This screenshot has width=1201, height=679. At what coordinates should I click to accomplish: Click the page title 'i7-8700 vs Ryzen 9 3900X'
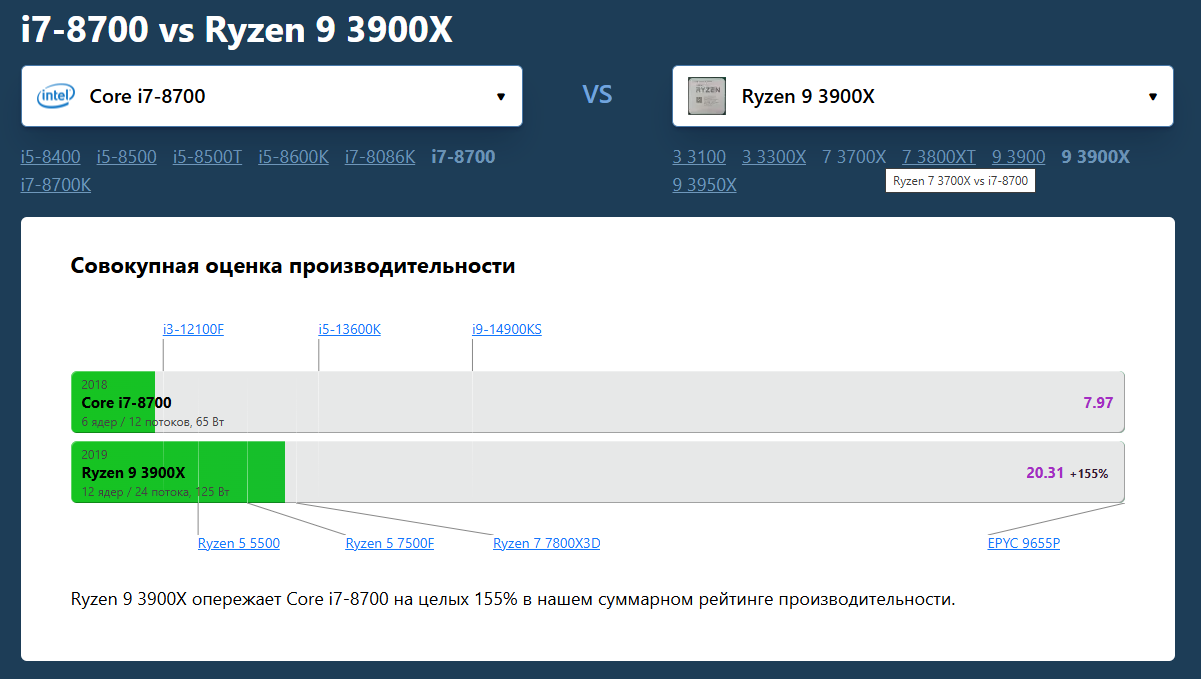(237, 30)
